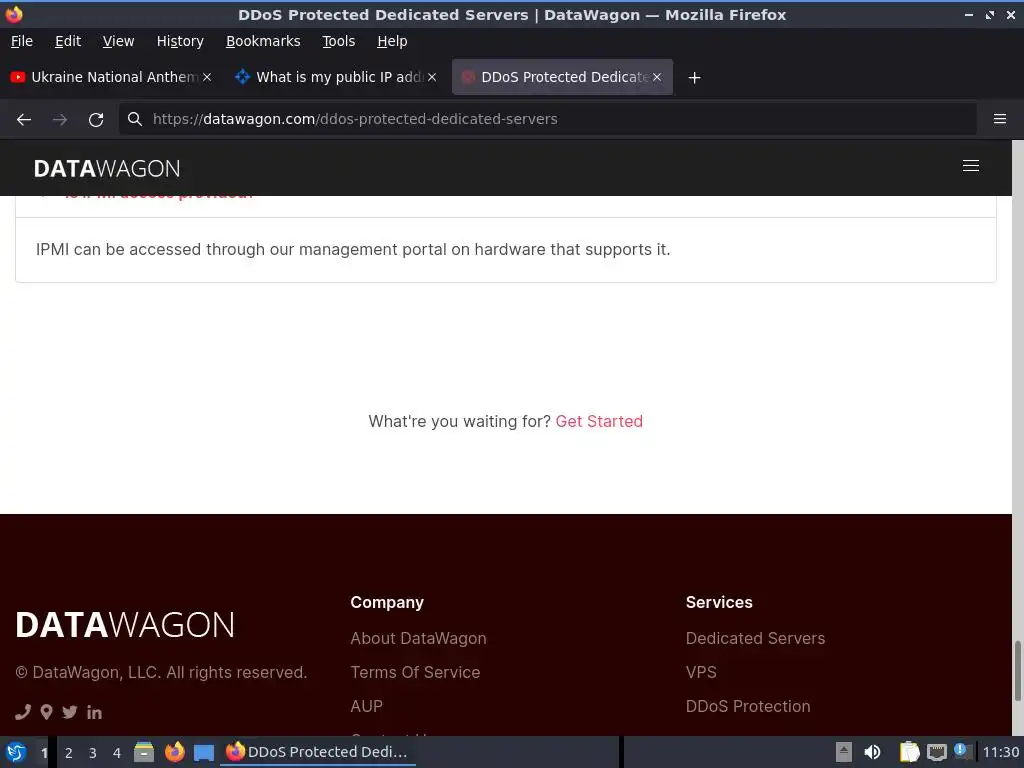Switch to workspace 4
The width and height of the screenshot is (1024, 768).
(x=117, y=753)
